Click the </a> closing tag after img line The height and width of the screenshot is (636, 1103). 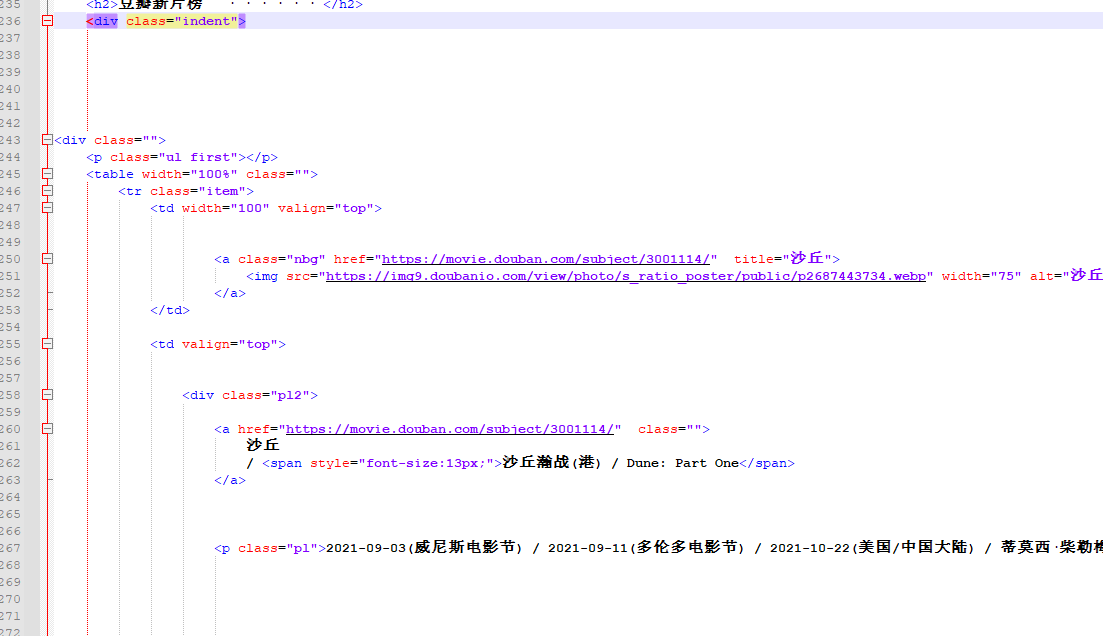[x=230, y=293]
